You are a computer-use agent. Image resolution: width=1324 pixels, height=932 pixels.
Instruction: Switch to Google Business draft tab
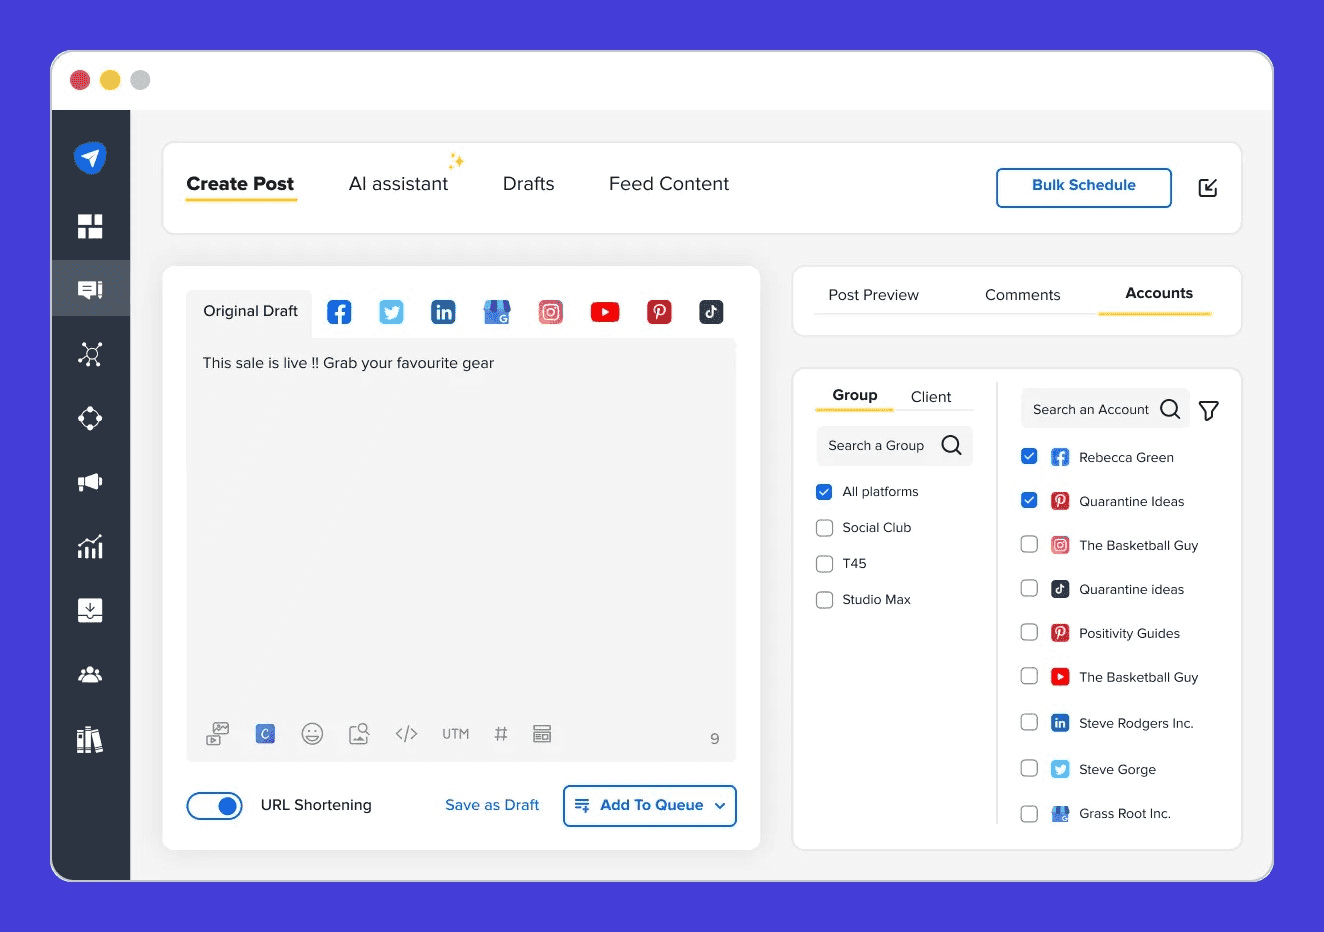click(x=496, y=312)
